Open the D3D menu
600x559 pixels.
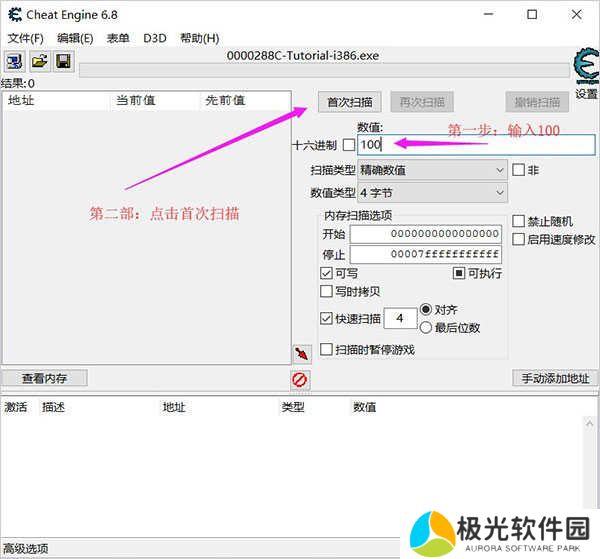[155, 38]
